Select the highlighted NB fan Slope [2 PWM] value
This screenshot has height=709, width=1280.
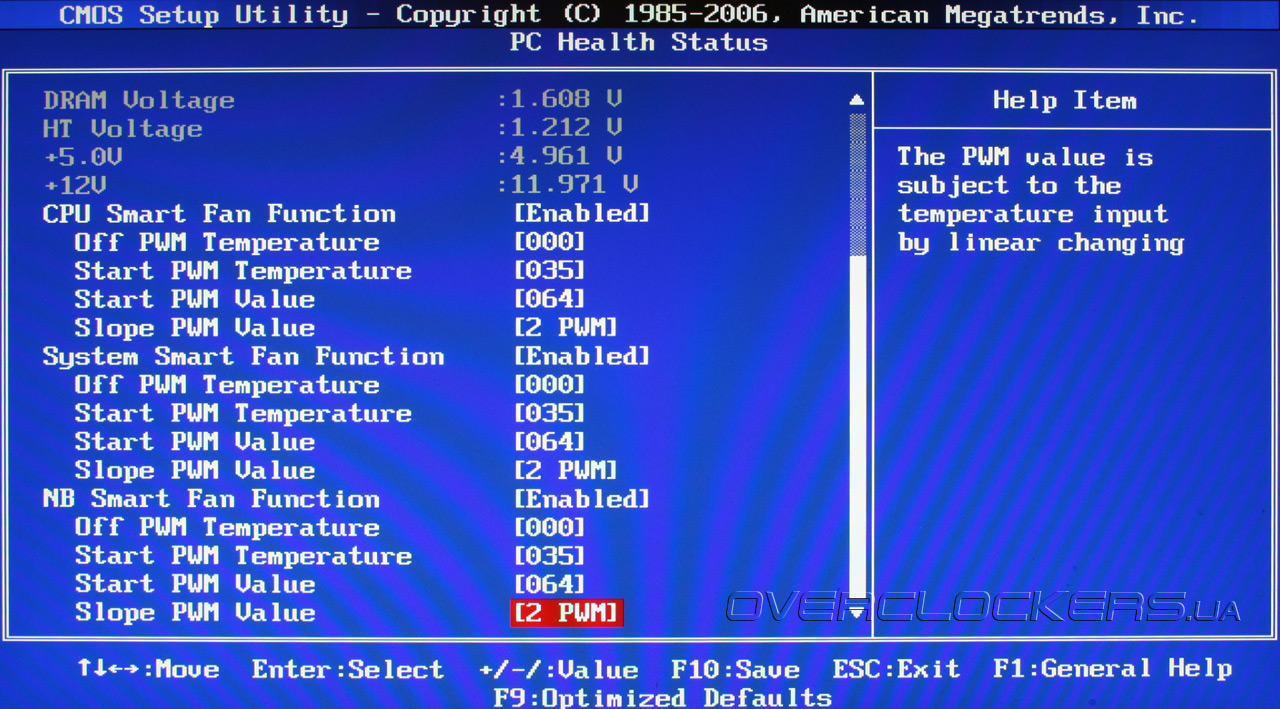click(566, 612)
